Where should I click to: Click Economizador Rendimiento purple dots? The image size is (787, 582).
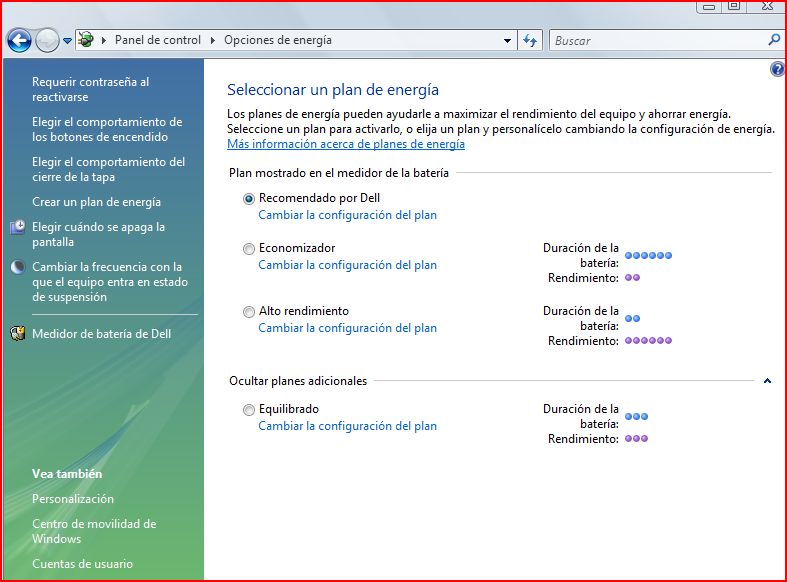coord(632,277)
